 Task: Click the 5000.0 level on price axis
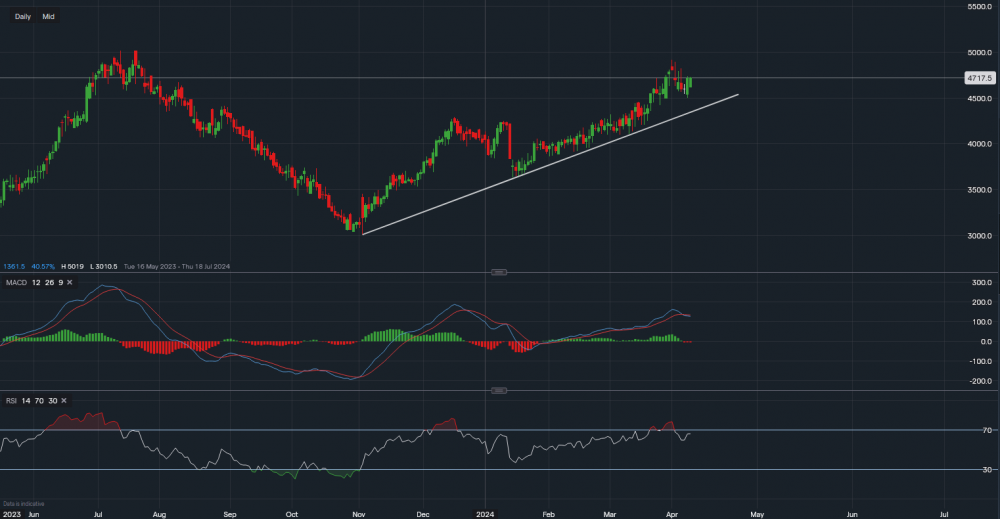[976, 52]
